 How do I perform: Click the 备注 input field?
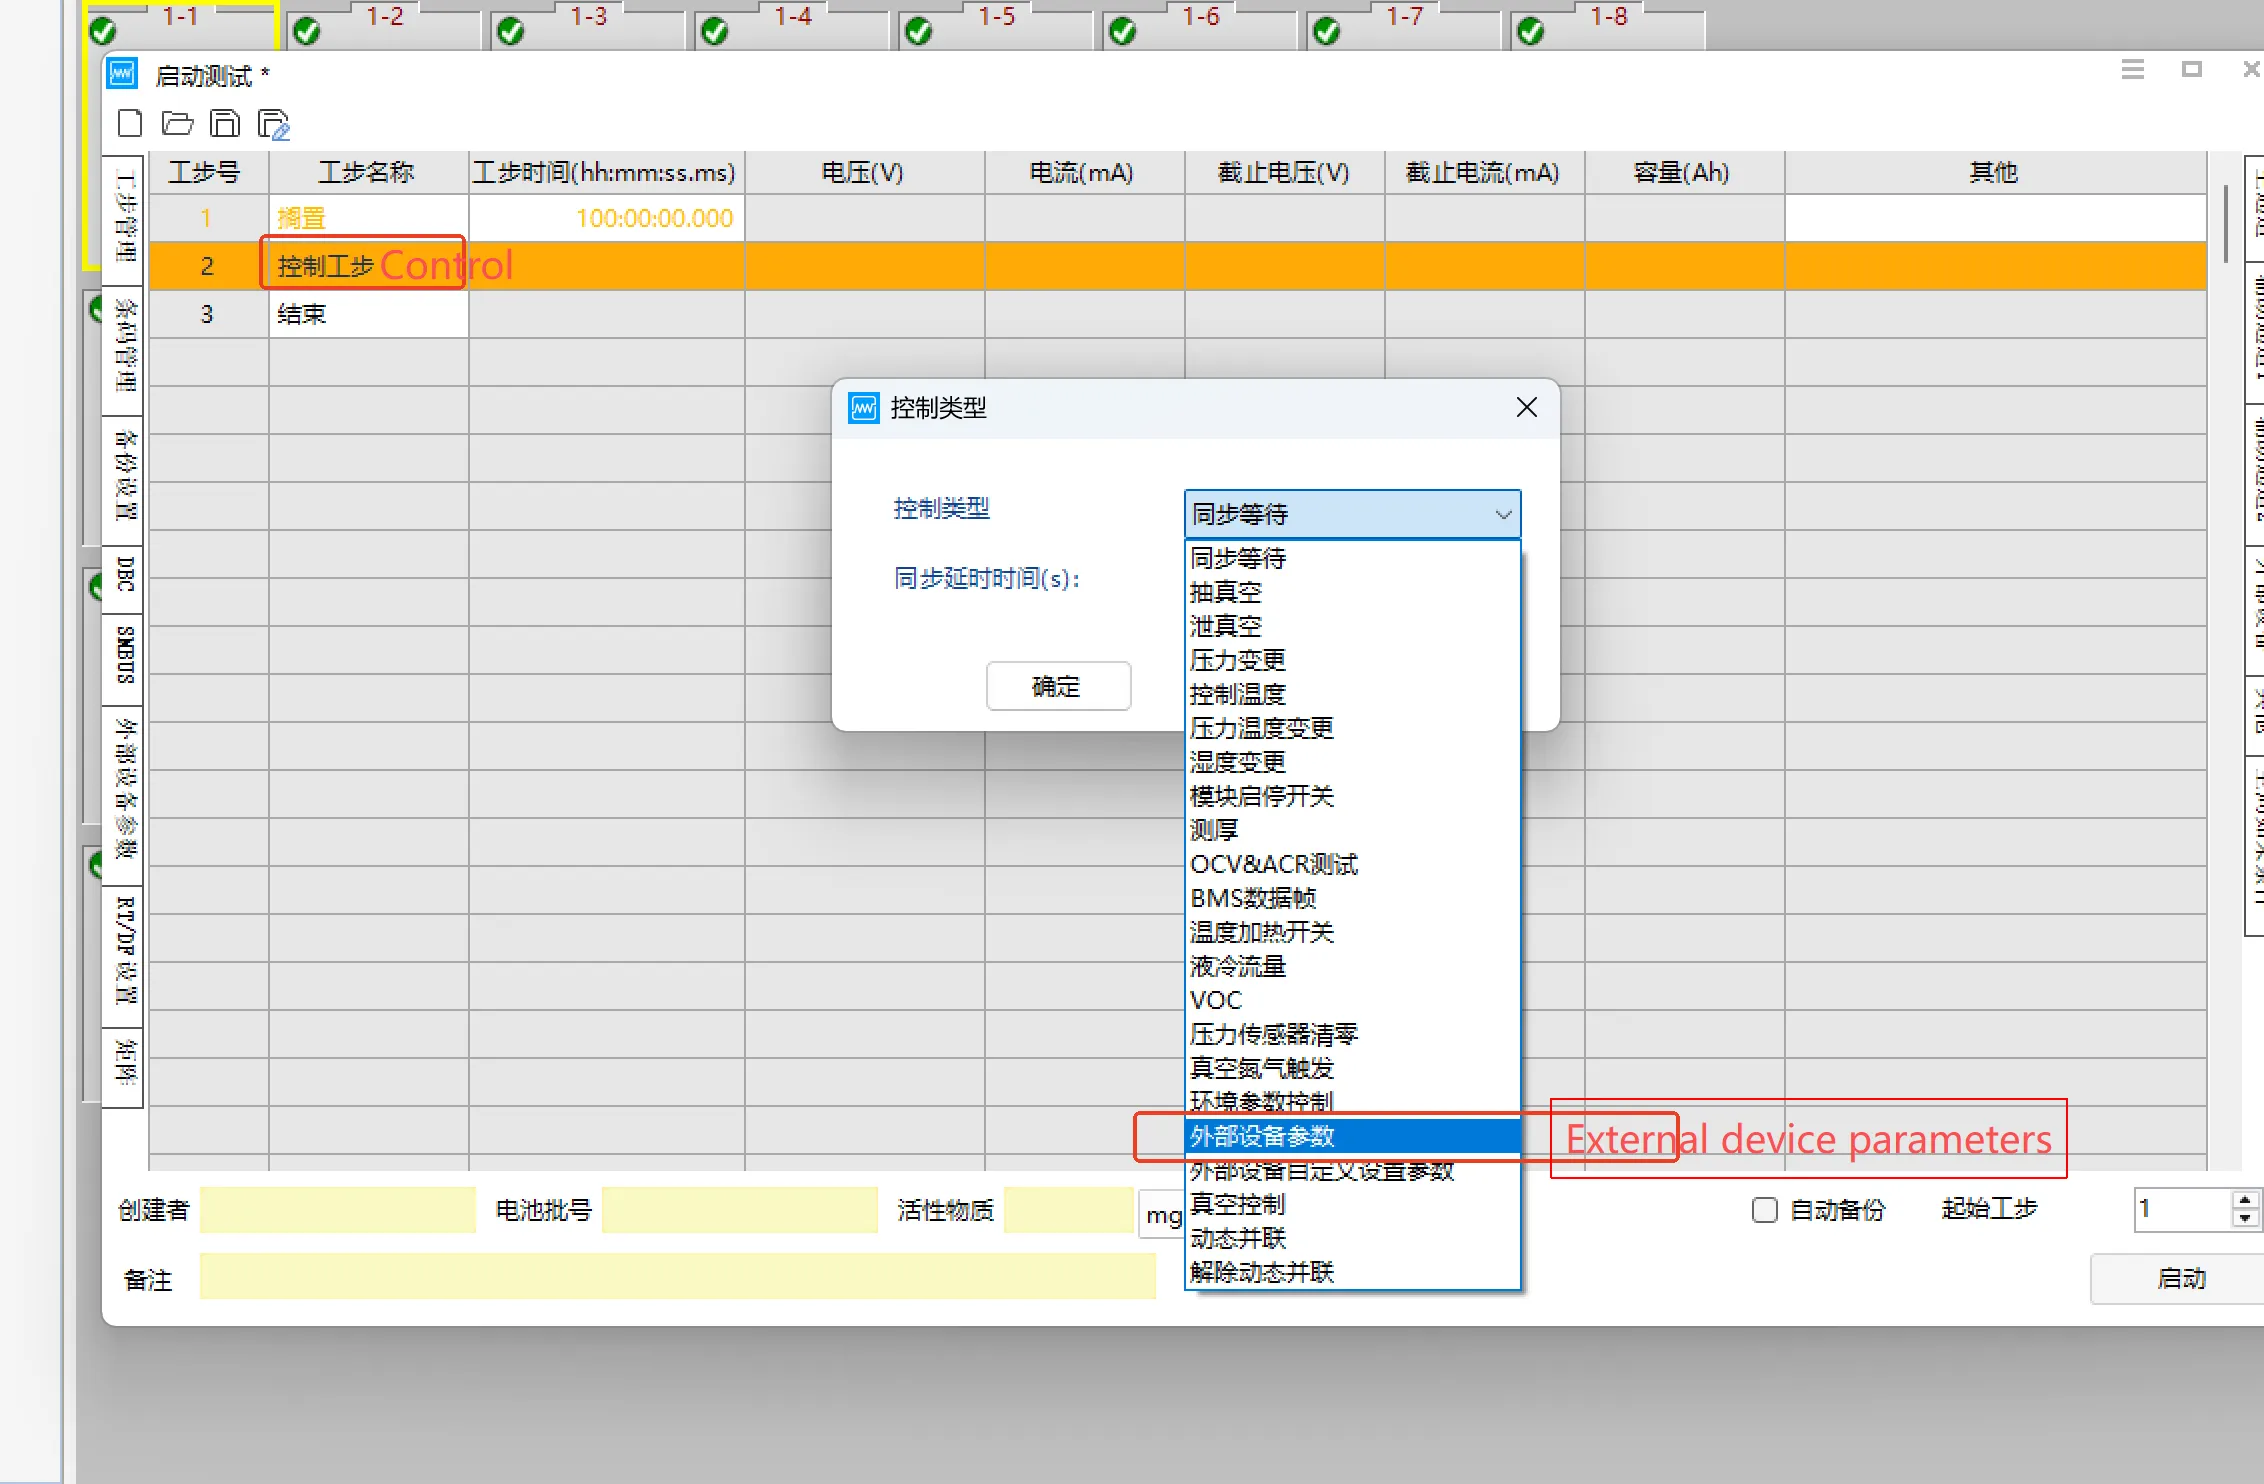click(x=678, y=1277)
